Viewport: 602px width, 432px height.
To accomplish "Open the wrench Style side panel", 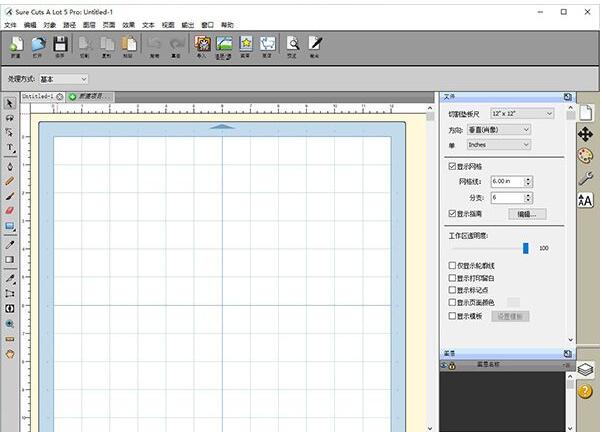I will 586,178.
